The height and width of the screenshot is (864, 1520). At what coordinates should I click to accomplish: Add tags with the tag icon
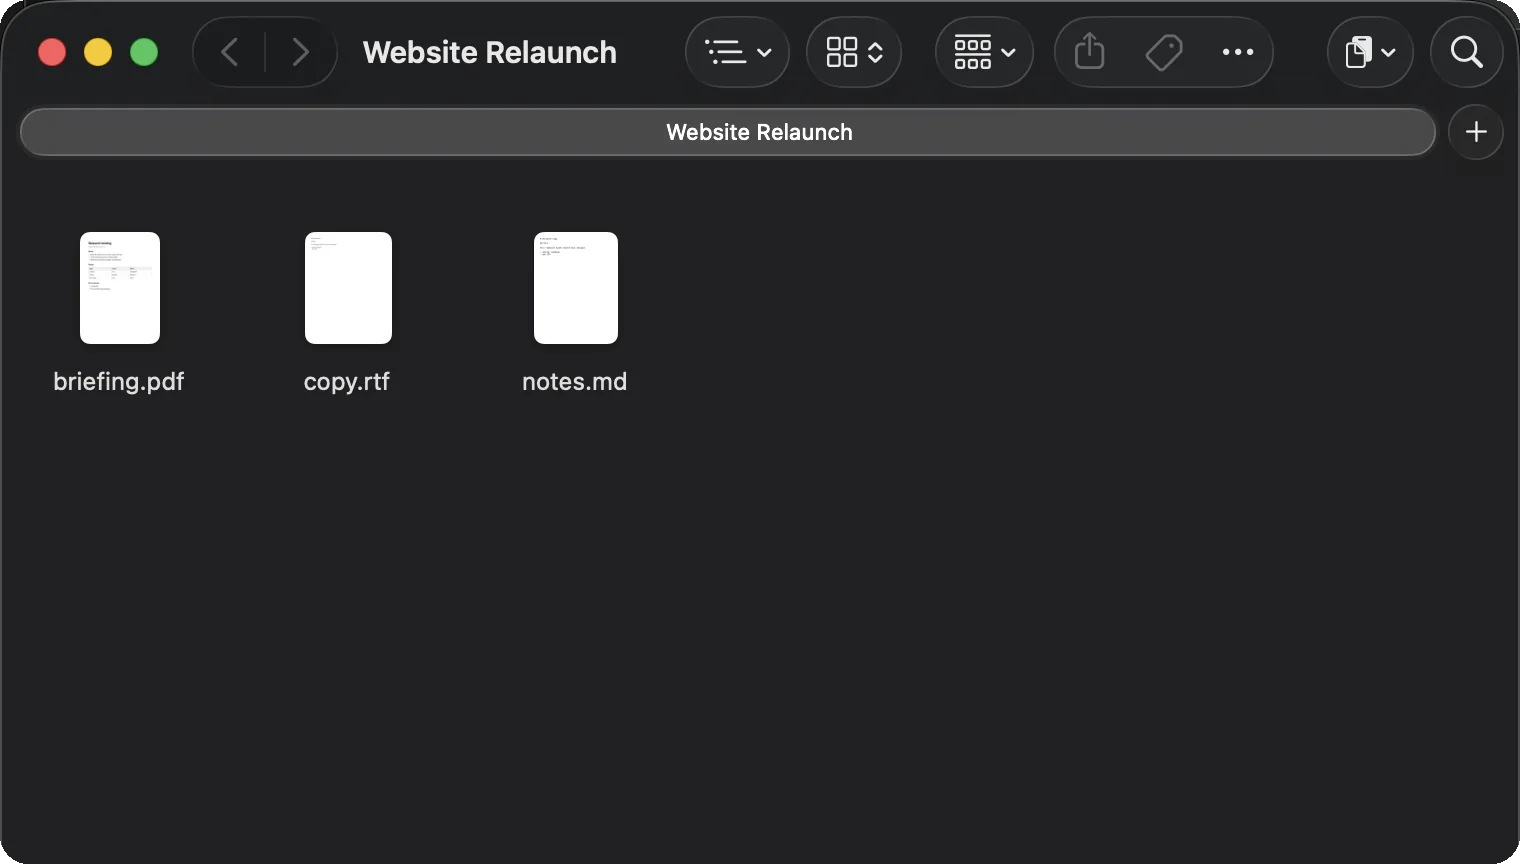1164,52
